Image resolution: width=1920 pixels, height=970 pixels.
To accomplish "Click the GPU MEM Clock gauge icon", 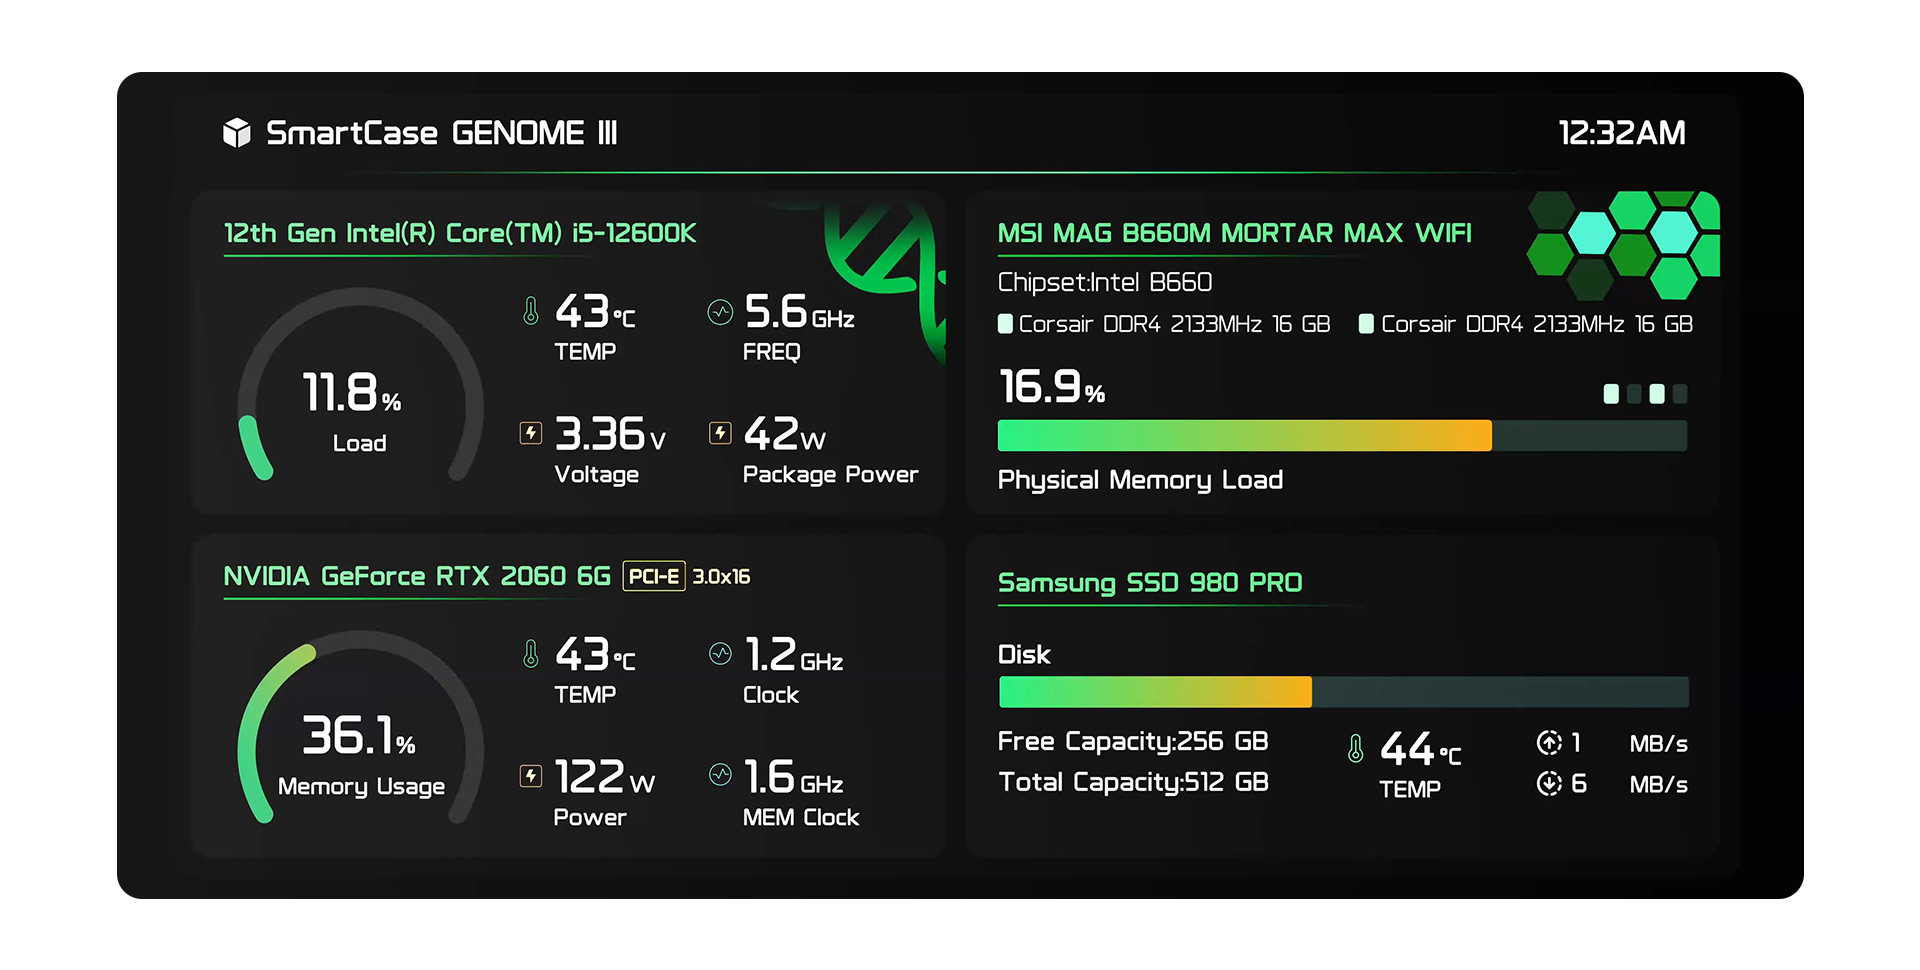I will 720,775.
